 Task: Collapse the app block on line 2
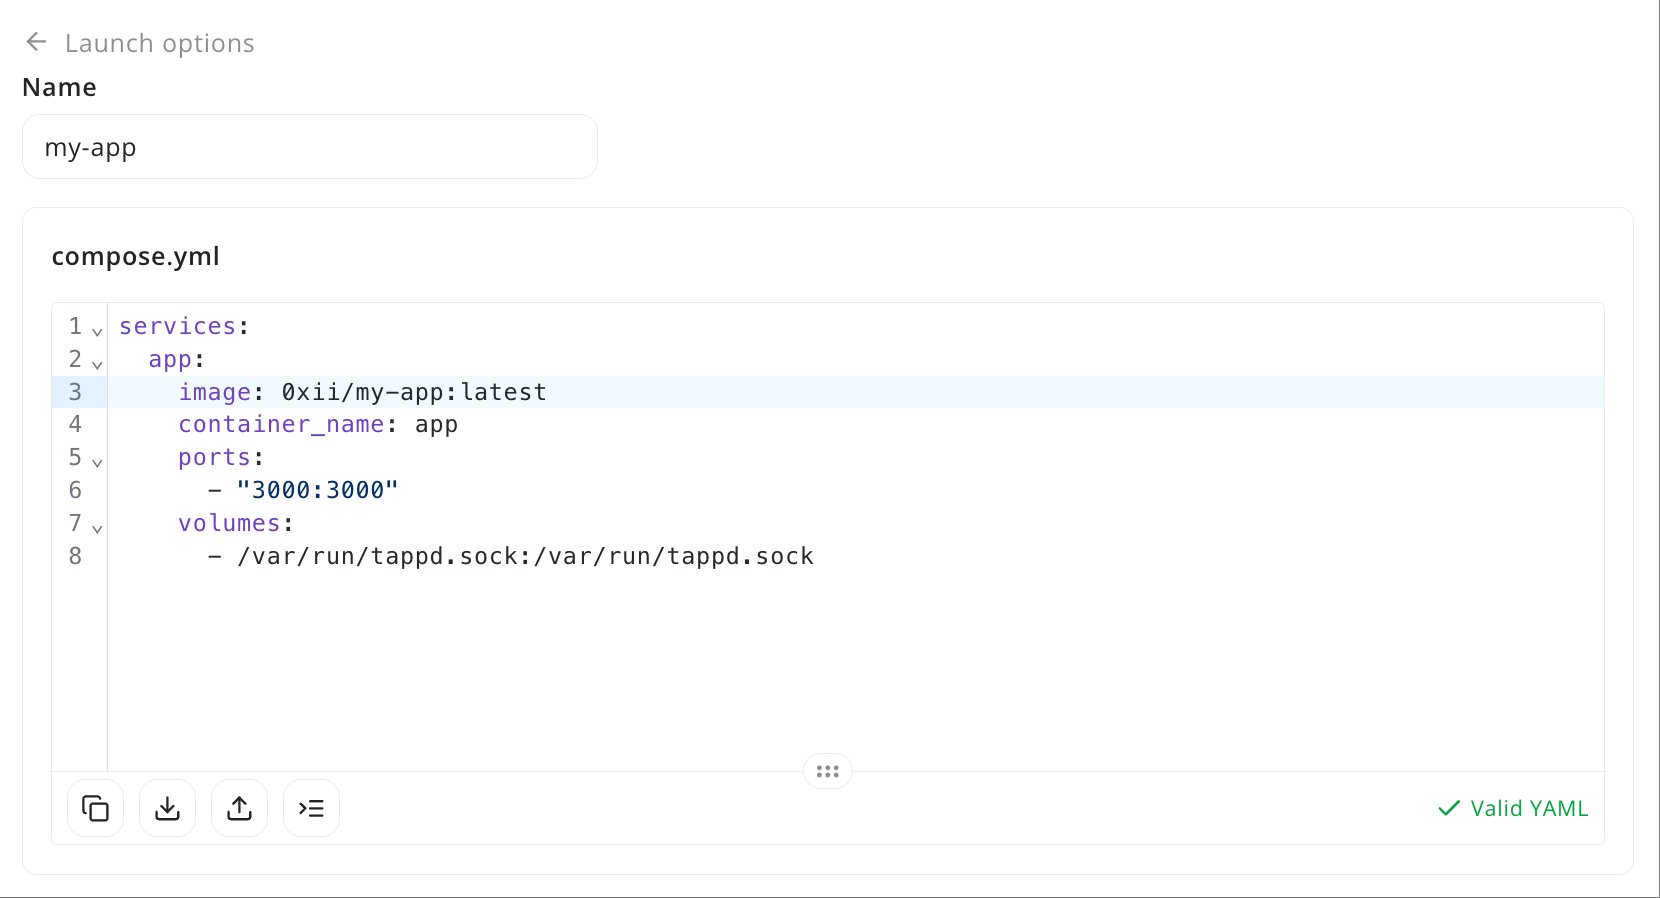pyautogui.click(x=97, y=364)
